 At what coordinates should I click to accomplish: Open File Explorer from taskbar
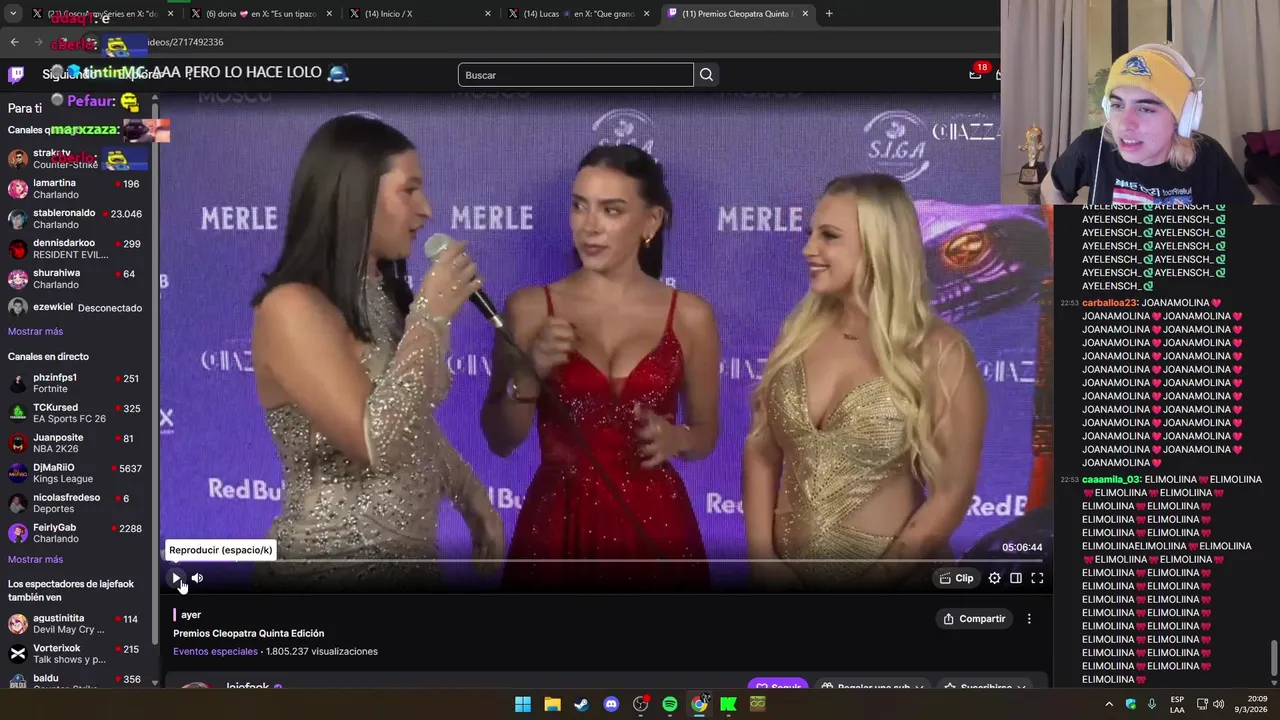[x=552, y=704]
